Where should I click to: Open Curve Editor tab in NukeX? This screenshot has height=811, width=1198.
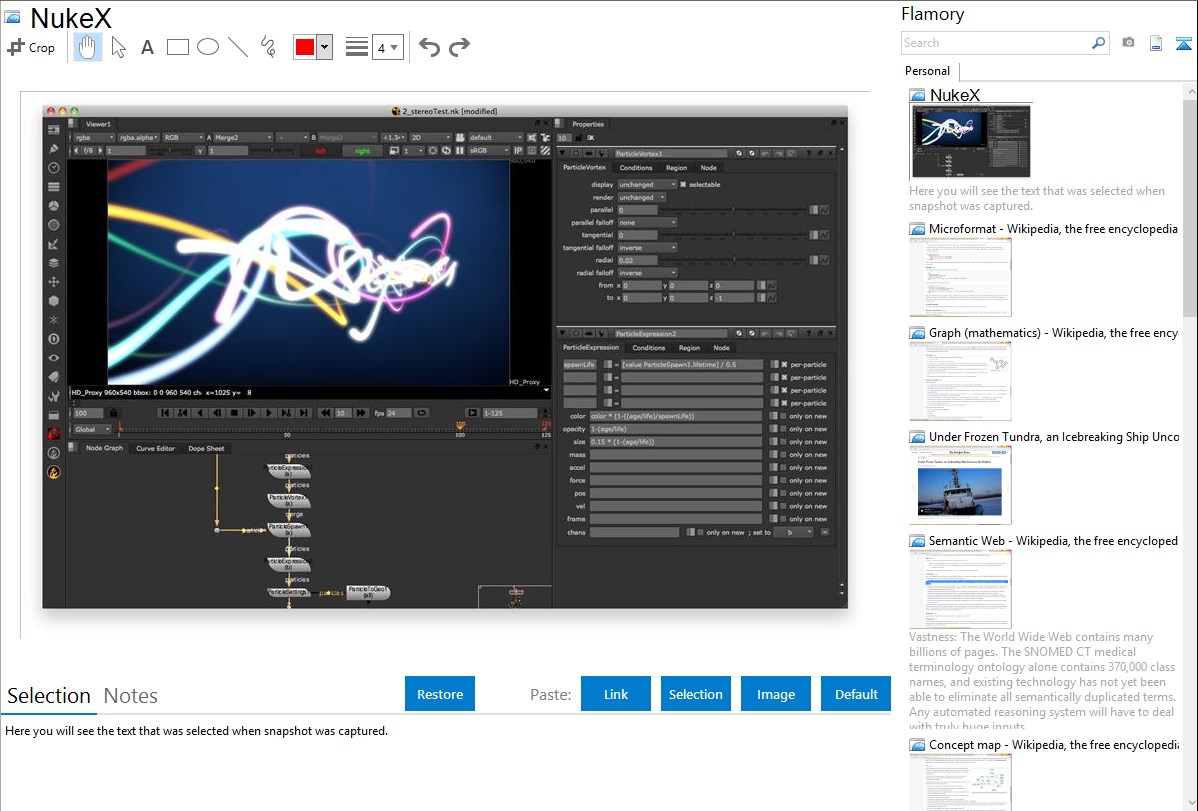pyautogui.click(x=155, y=449)
